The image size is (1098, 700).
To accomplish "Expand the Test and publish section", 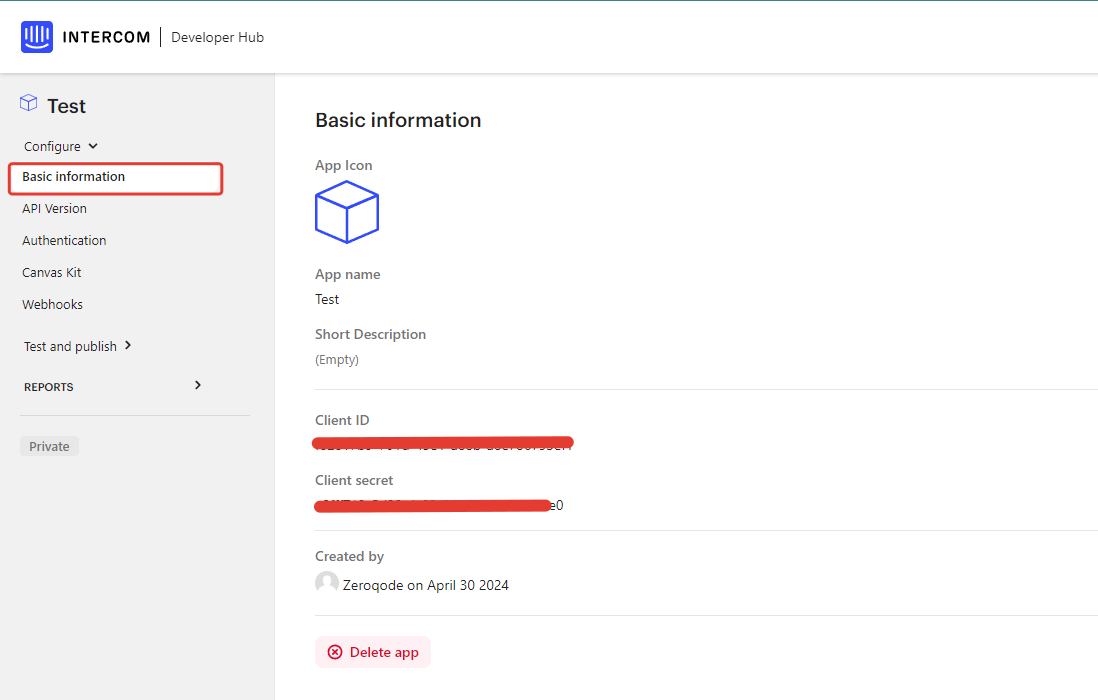I will click(128, 346).
